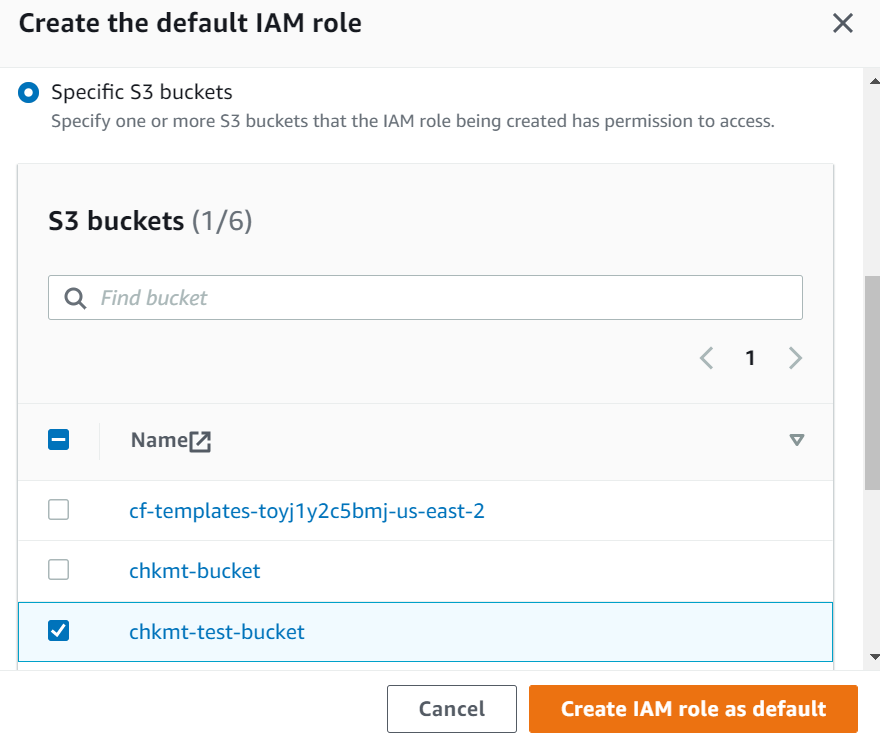Screen dimensions: 880x741
Task: Go to next page with right chevron arrow
Action: (795, 357)
